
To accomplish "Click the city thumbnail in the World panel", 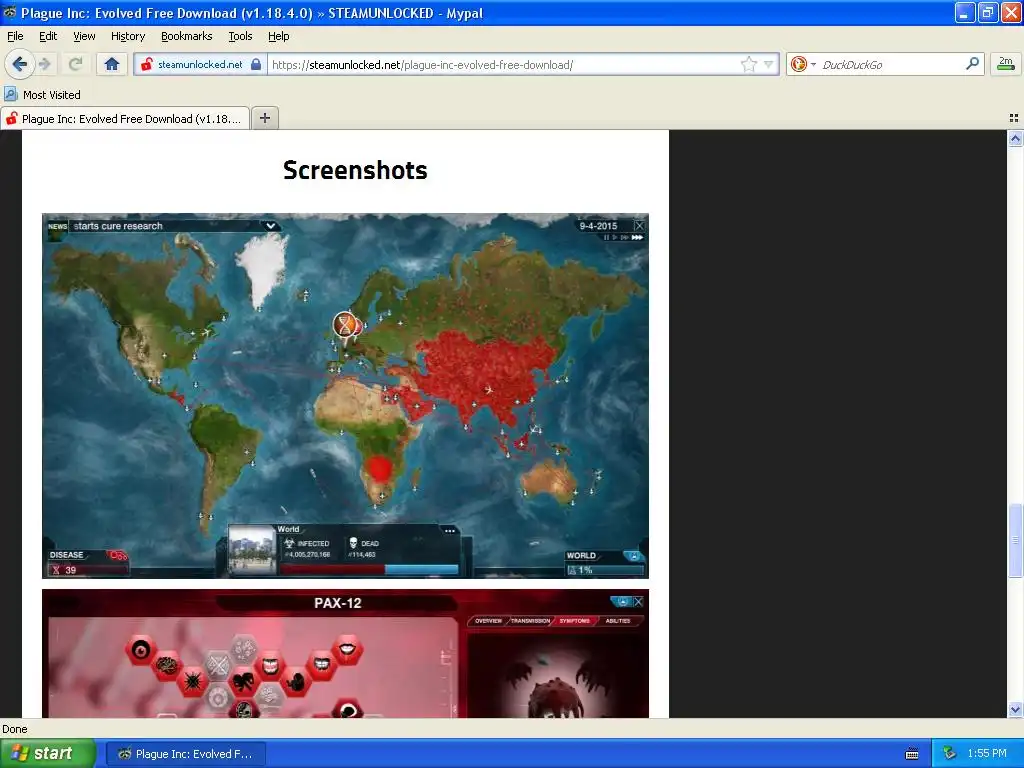I will [252, 551].
